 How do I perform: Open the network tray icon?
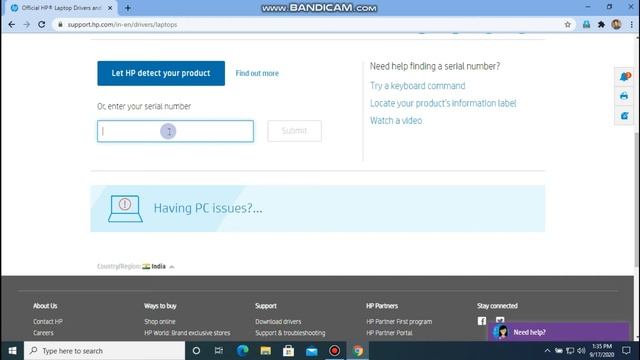tap(570, 351)
